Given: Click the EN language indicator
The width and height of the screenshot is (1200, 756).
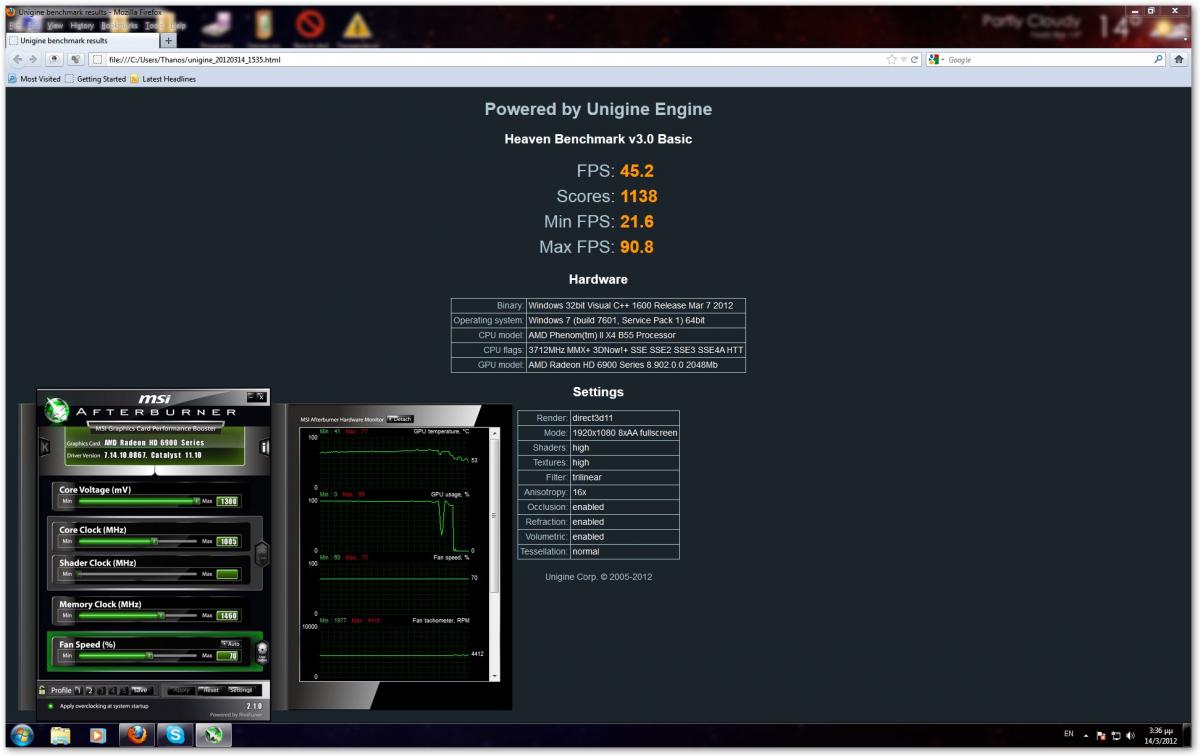Looking at the screenshot, I should (1069, 734).
